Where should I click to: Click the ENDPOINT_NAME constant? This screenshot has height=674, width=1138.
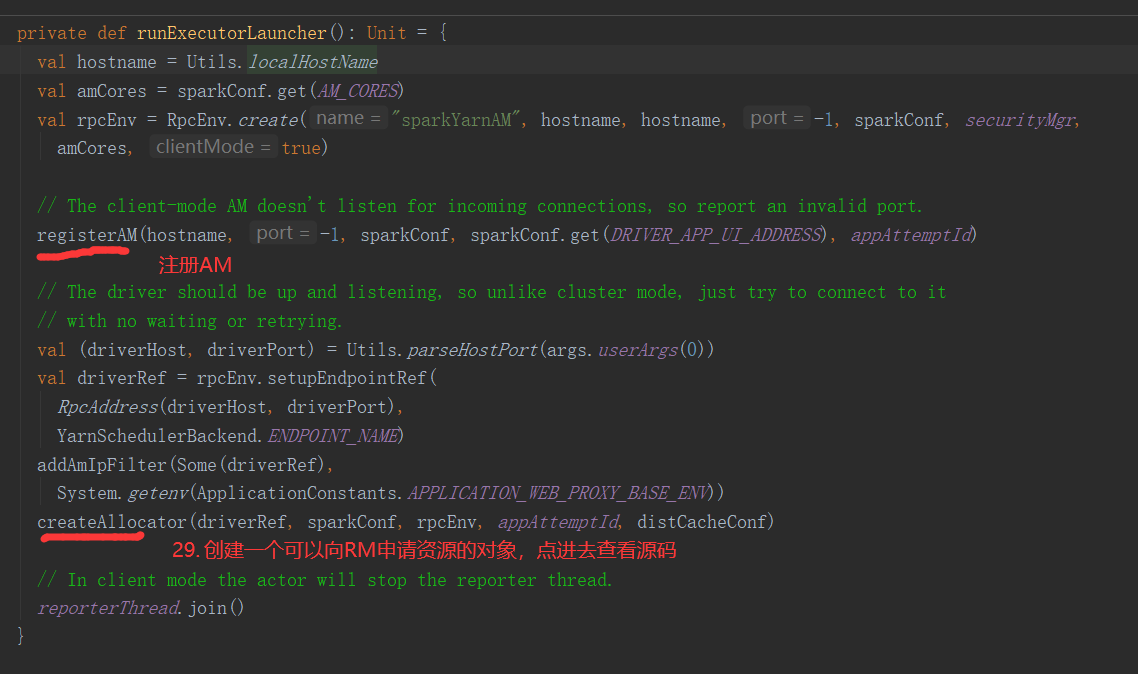[x=333, y=436]
